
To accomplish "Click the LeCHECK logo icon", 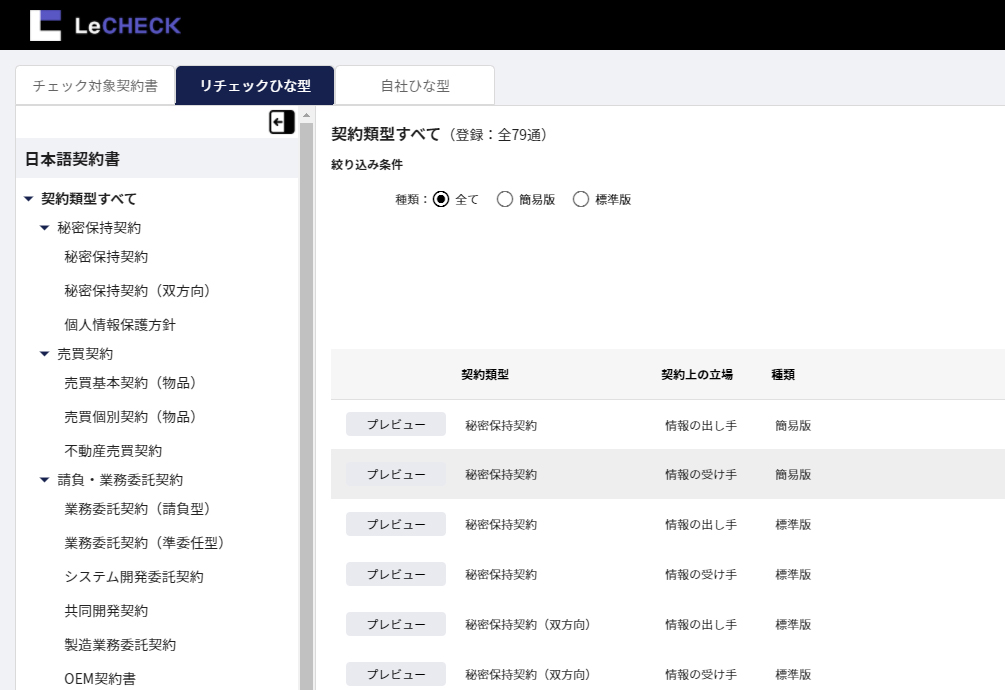I will [x=46, y=25].
